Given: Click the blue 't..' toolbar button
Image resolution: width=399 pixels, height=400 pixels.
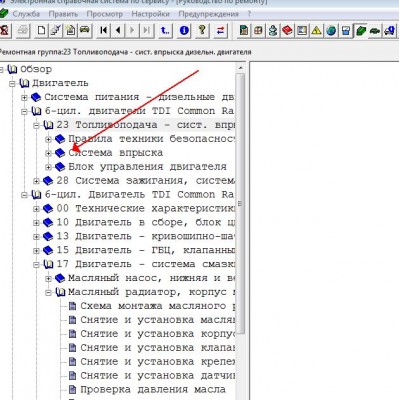Looking at the screenshot, I should pos(165,31).
